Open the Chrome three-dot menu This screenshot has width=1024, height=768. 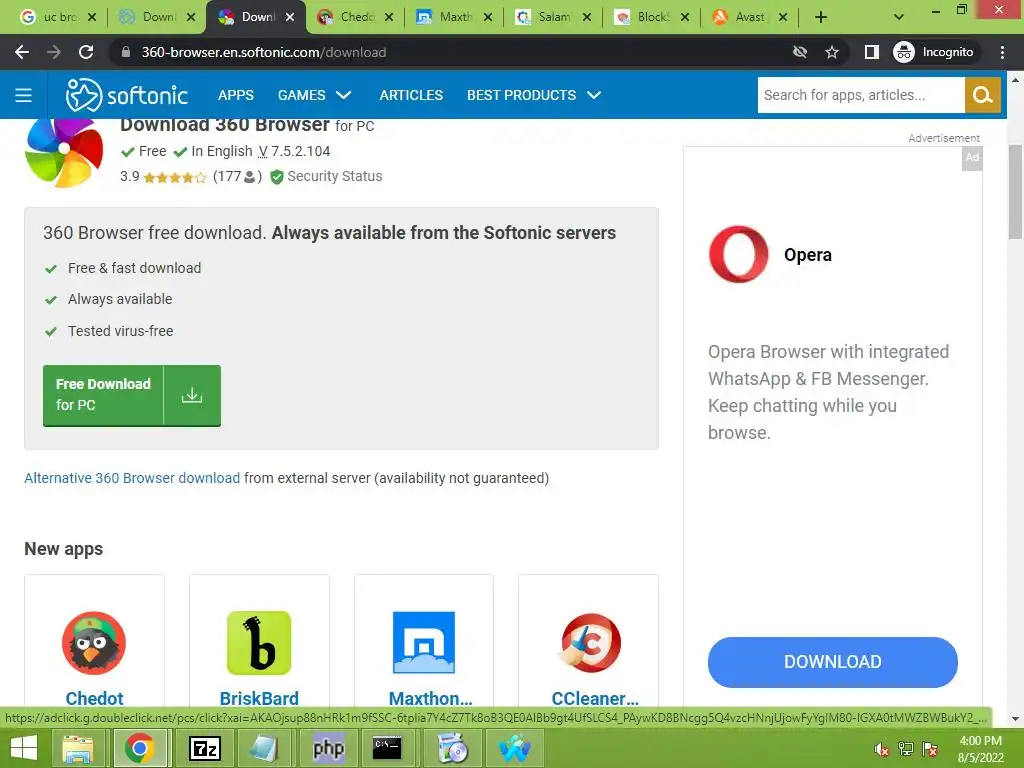(1002, 52)
